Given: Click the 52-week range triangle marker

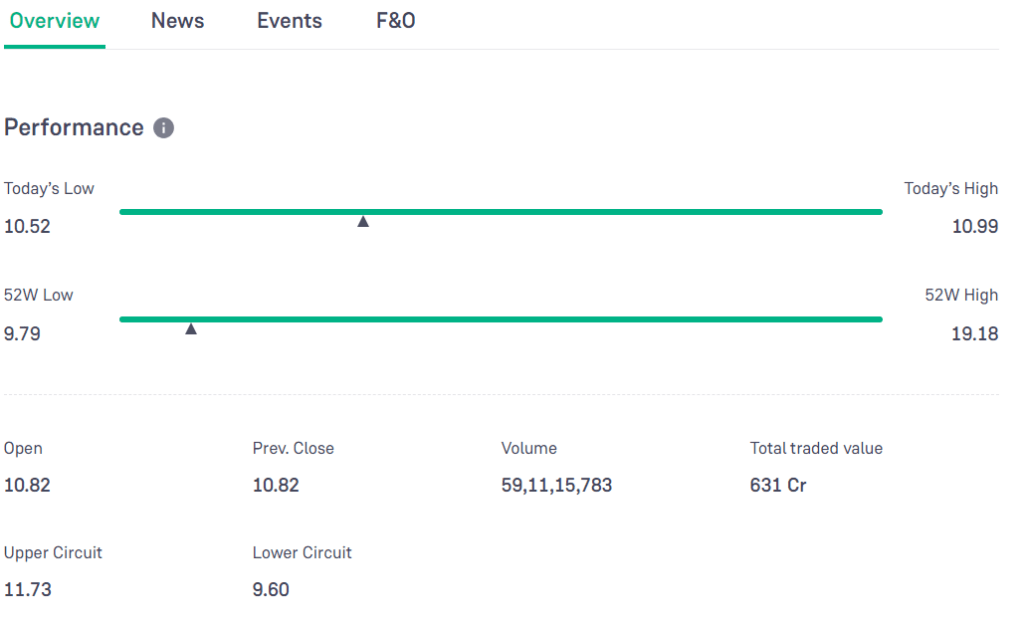Looking at the screenshot, I should tap(191, 329).
